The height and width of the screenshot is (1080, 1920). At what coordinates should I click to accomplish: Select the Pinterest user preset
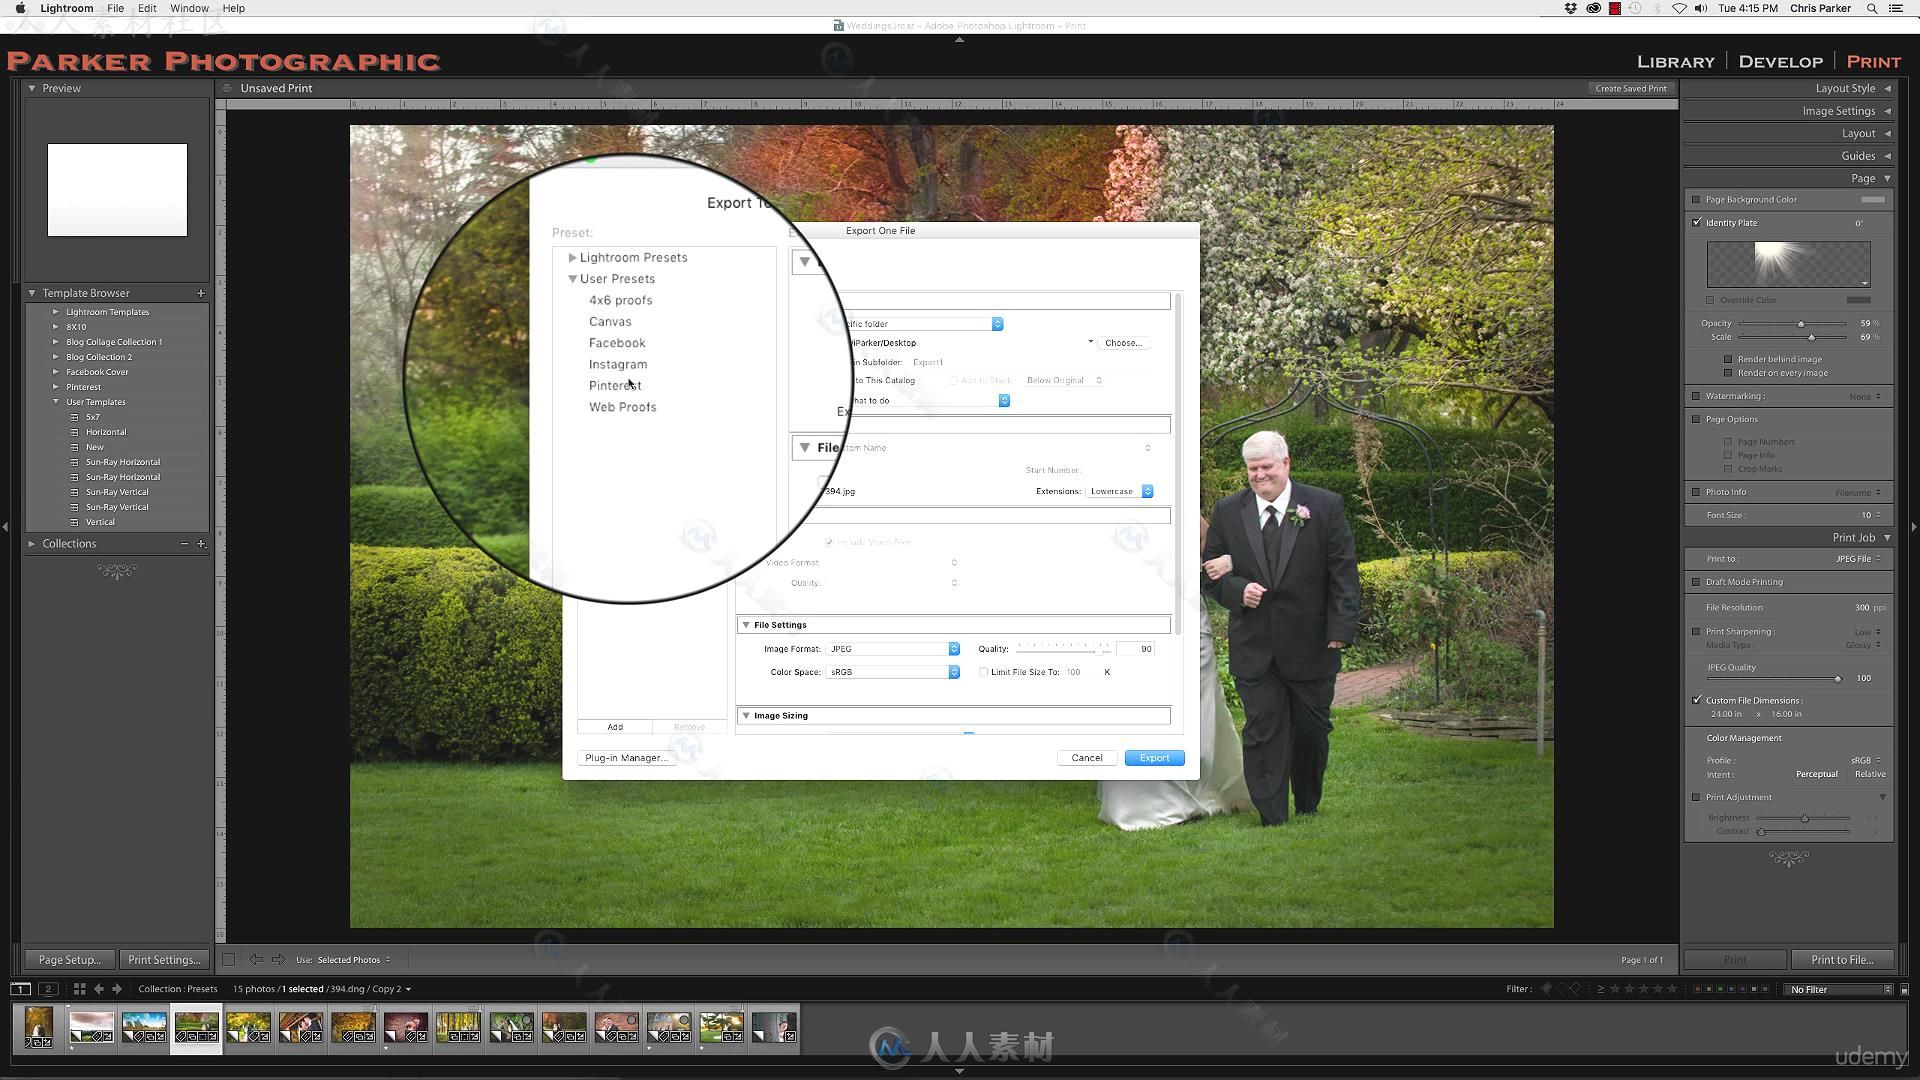(x=615, y=386)
